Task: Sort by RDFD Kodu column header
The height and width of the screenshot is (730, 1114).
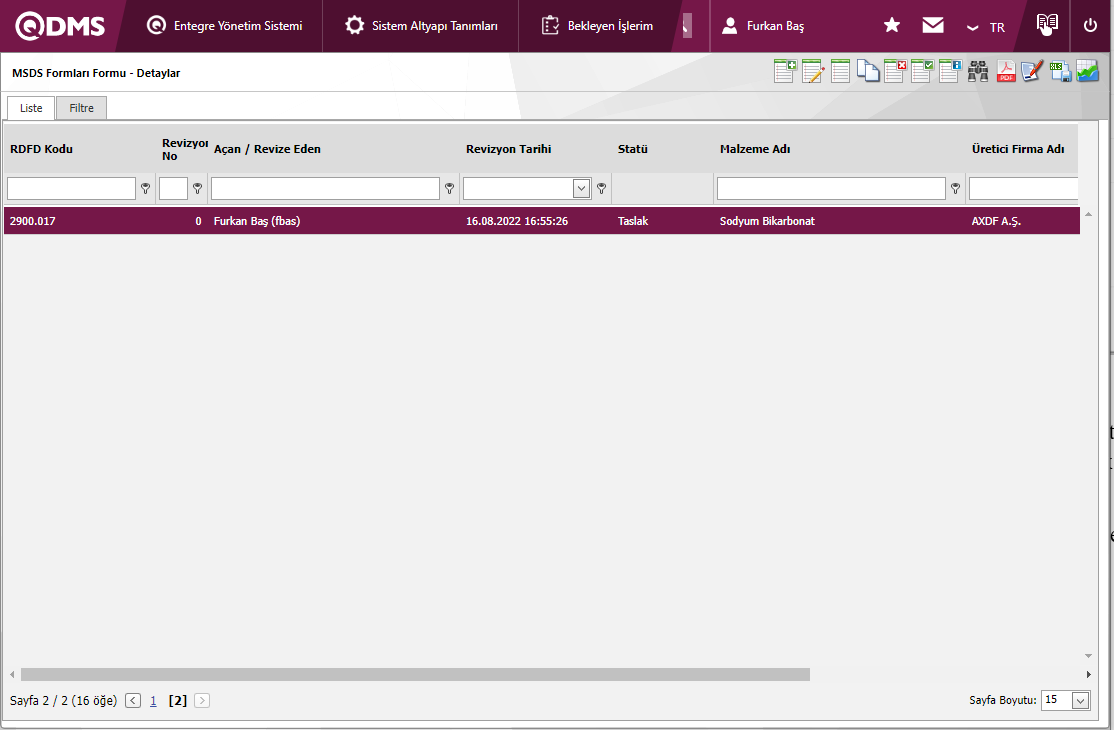Action: tap(41, 149)
